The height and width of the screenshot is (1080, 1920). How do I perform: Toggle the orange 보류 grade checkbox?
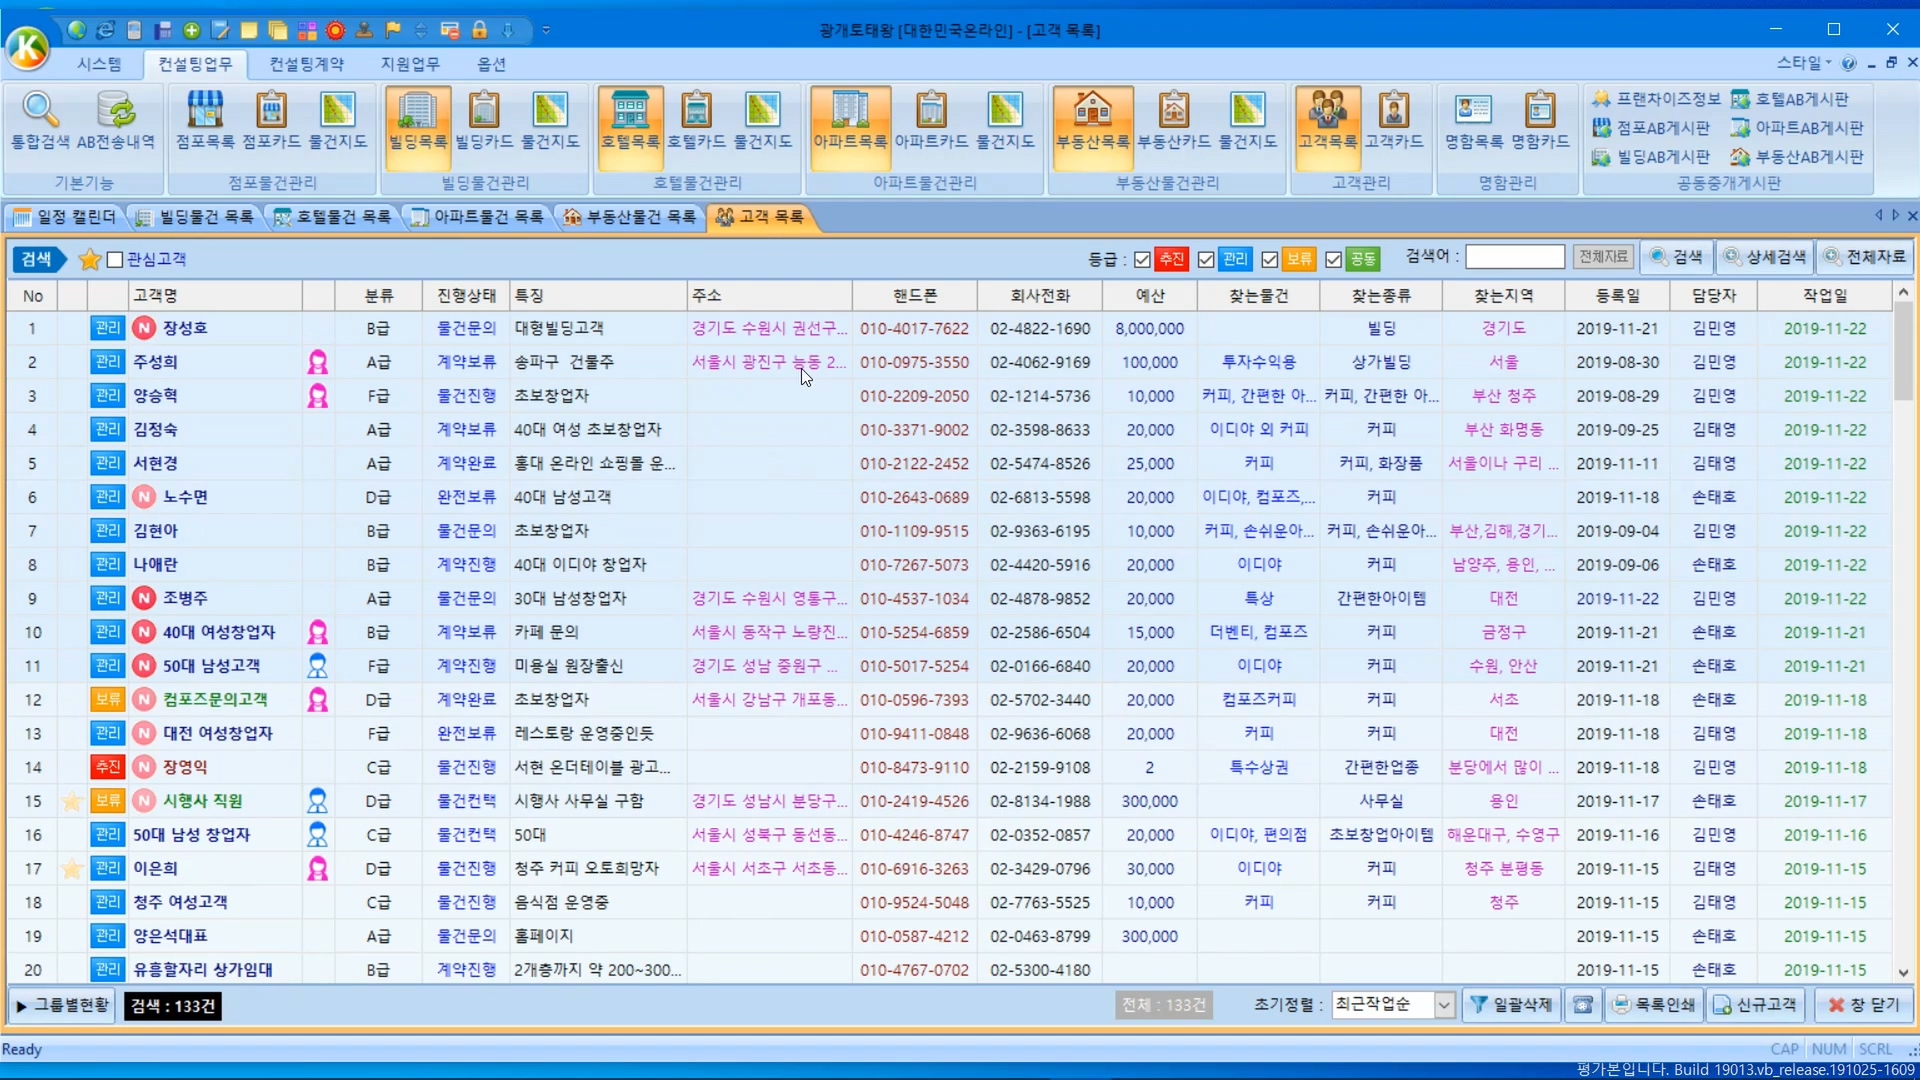(x=1270, y=260)
